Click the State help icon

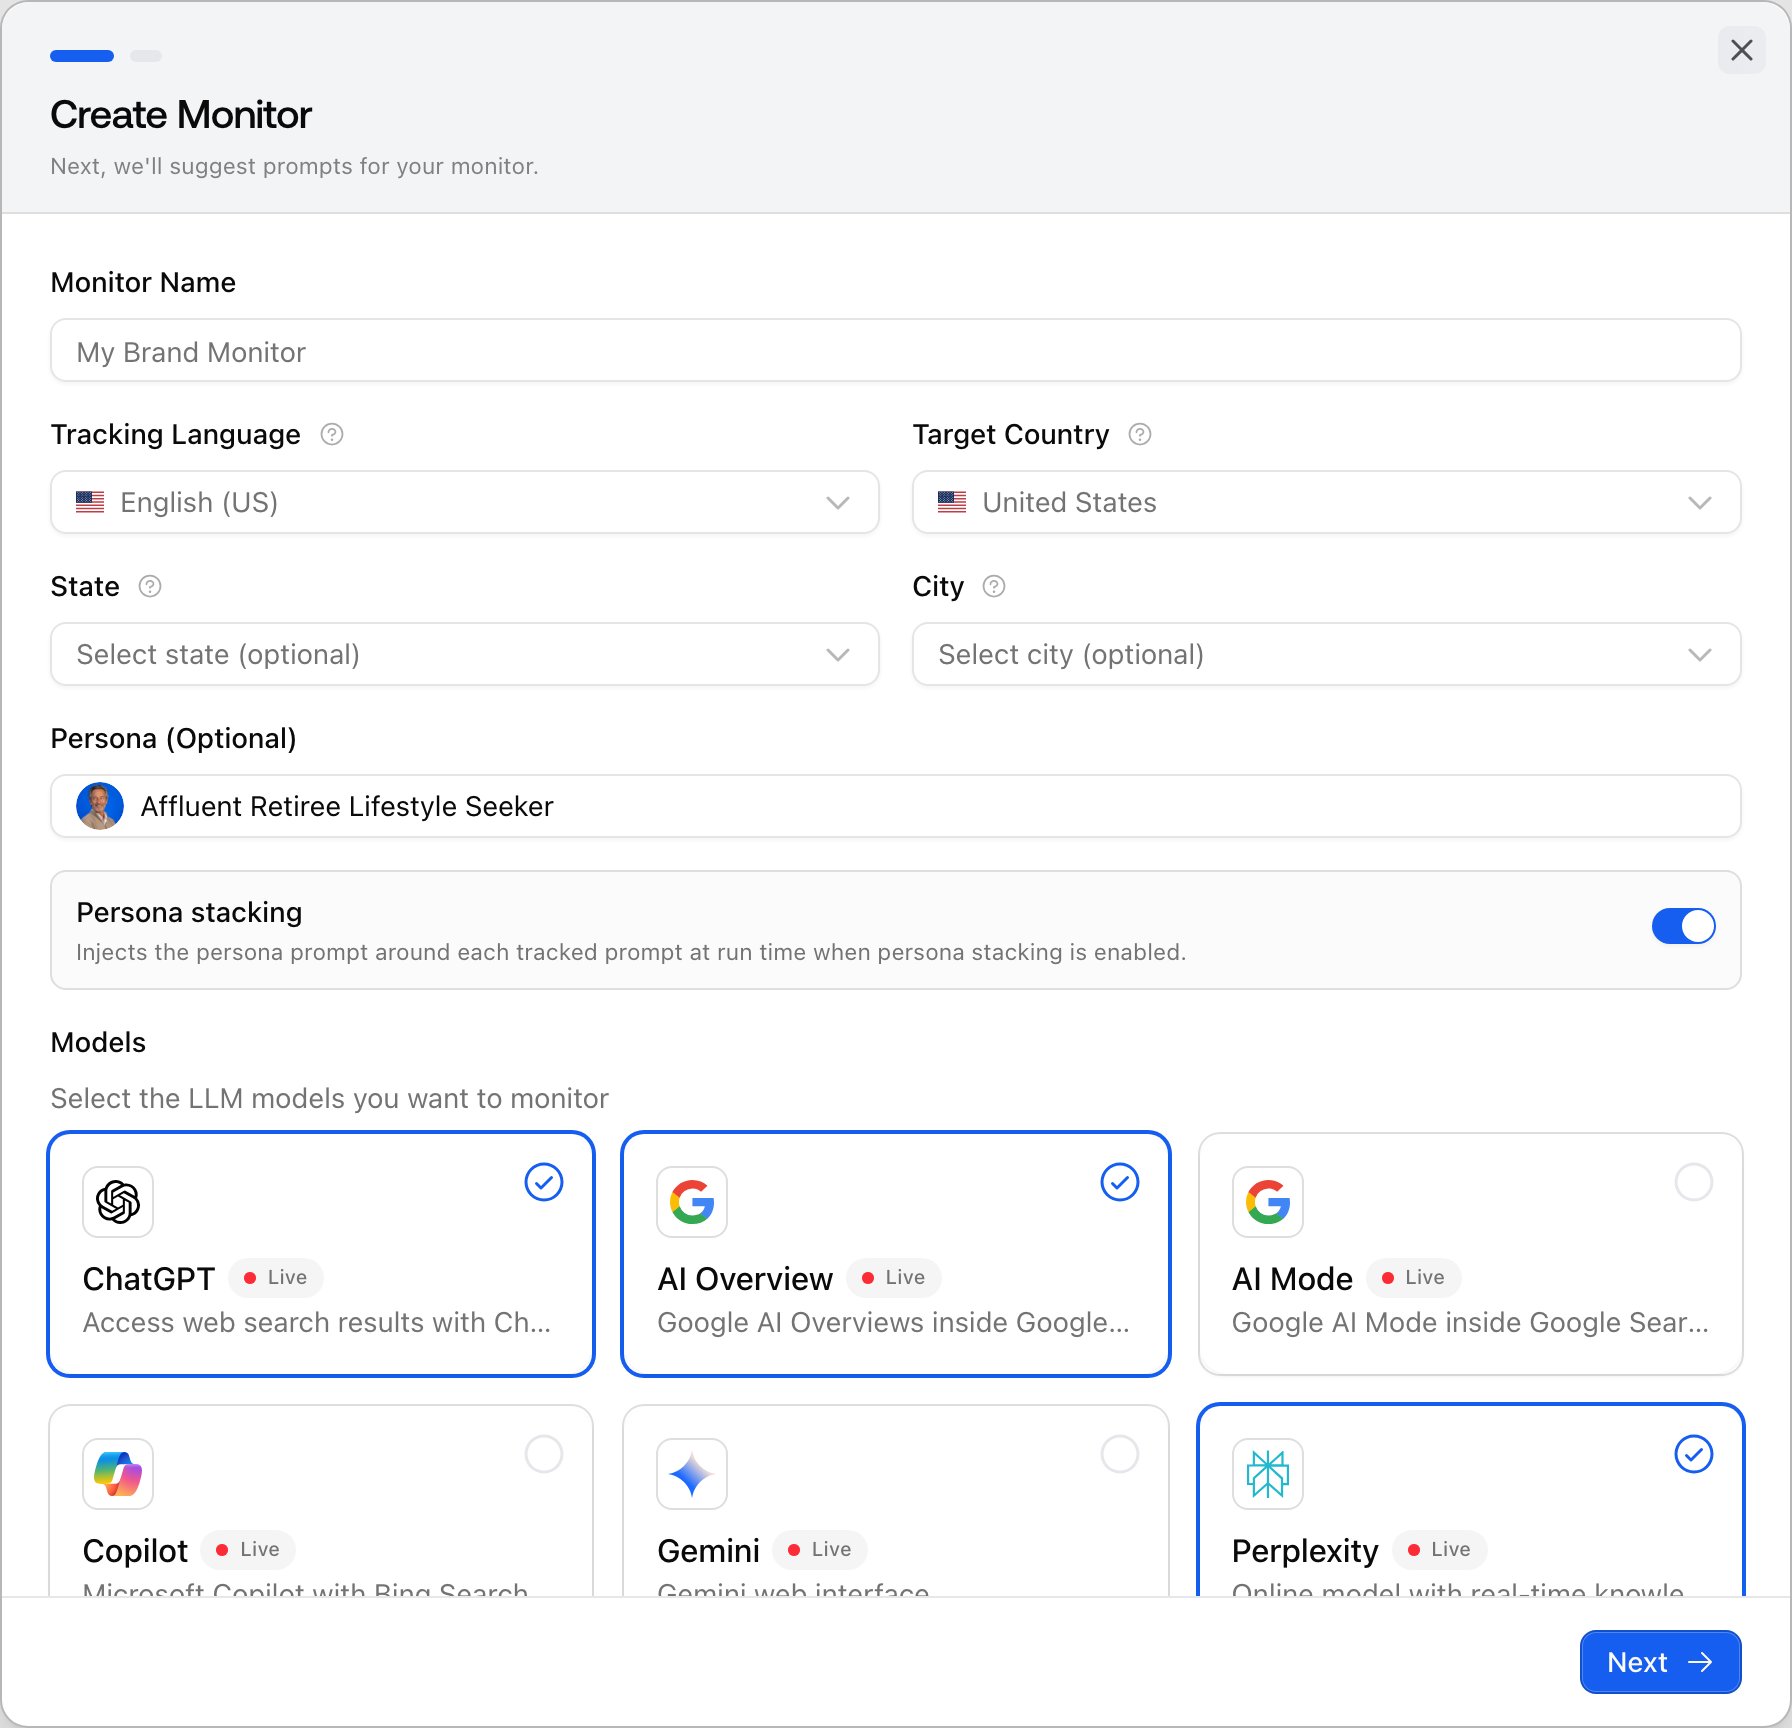(x=150, y=586)
